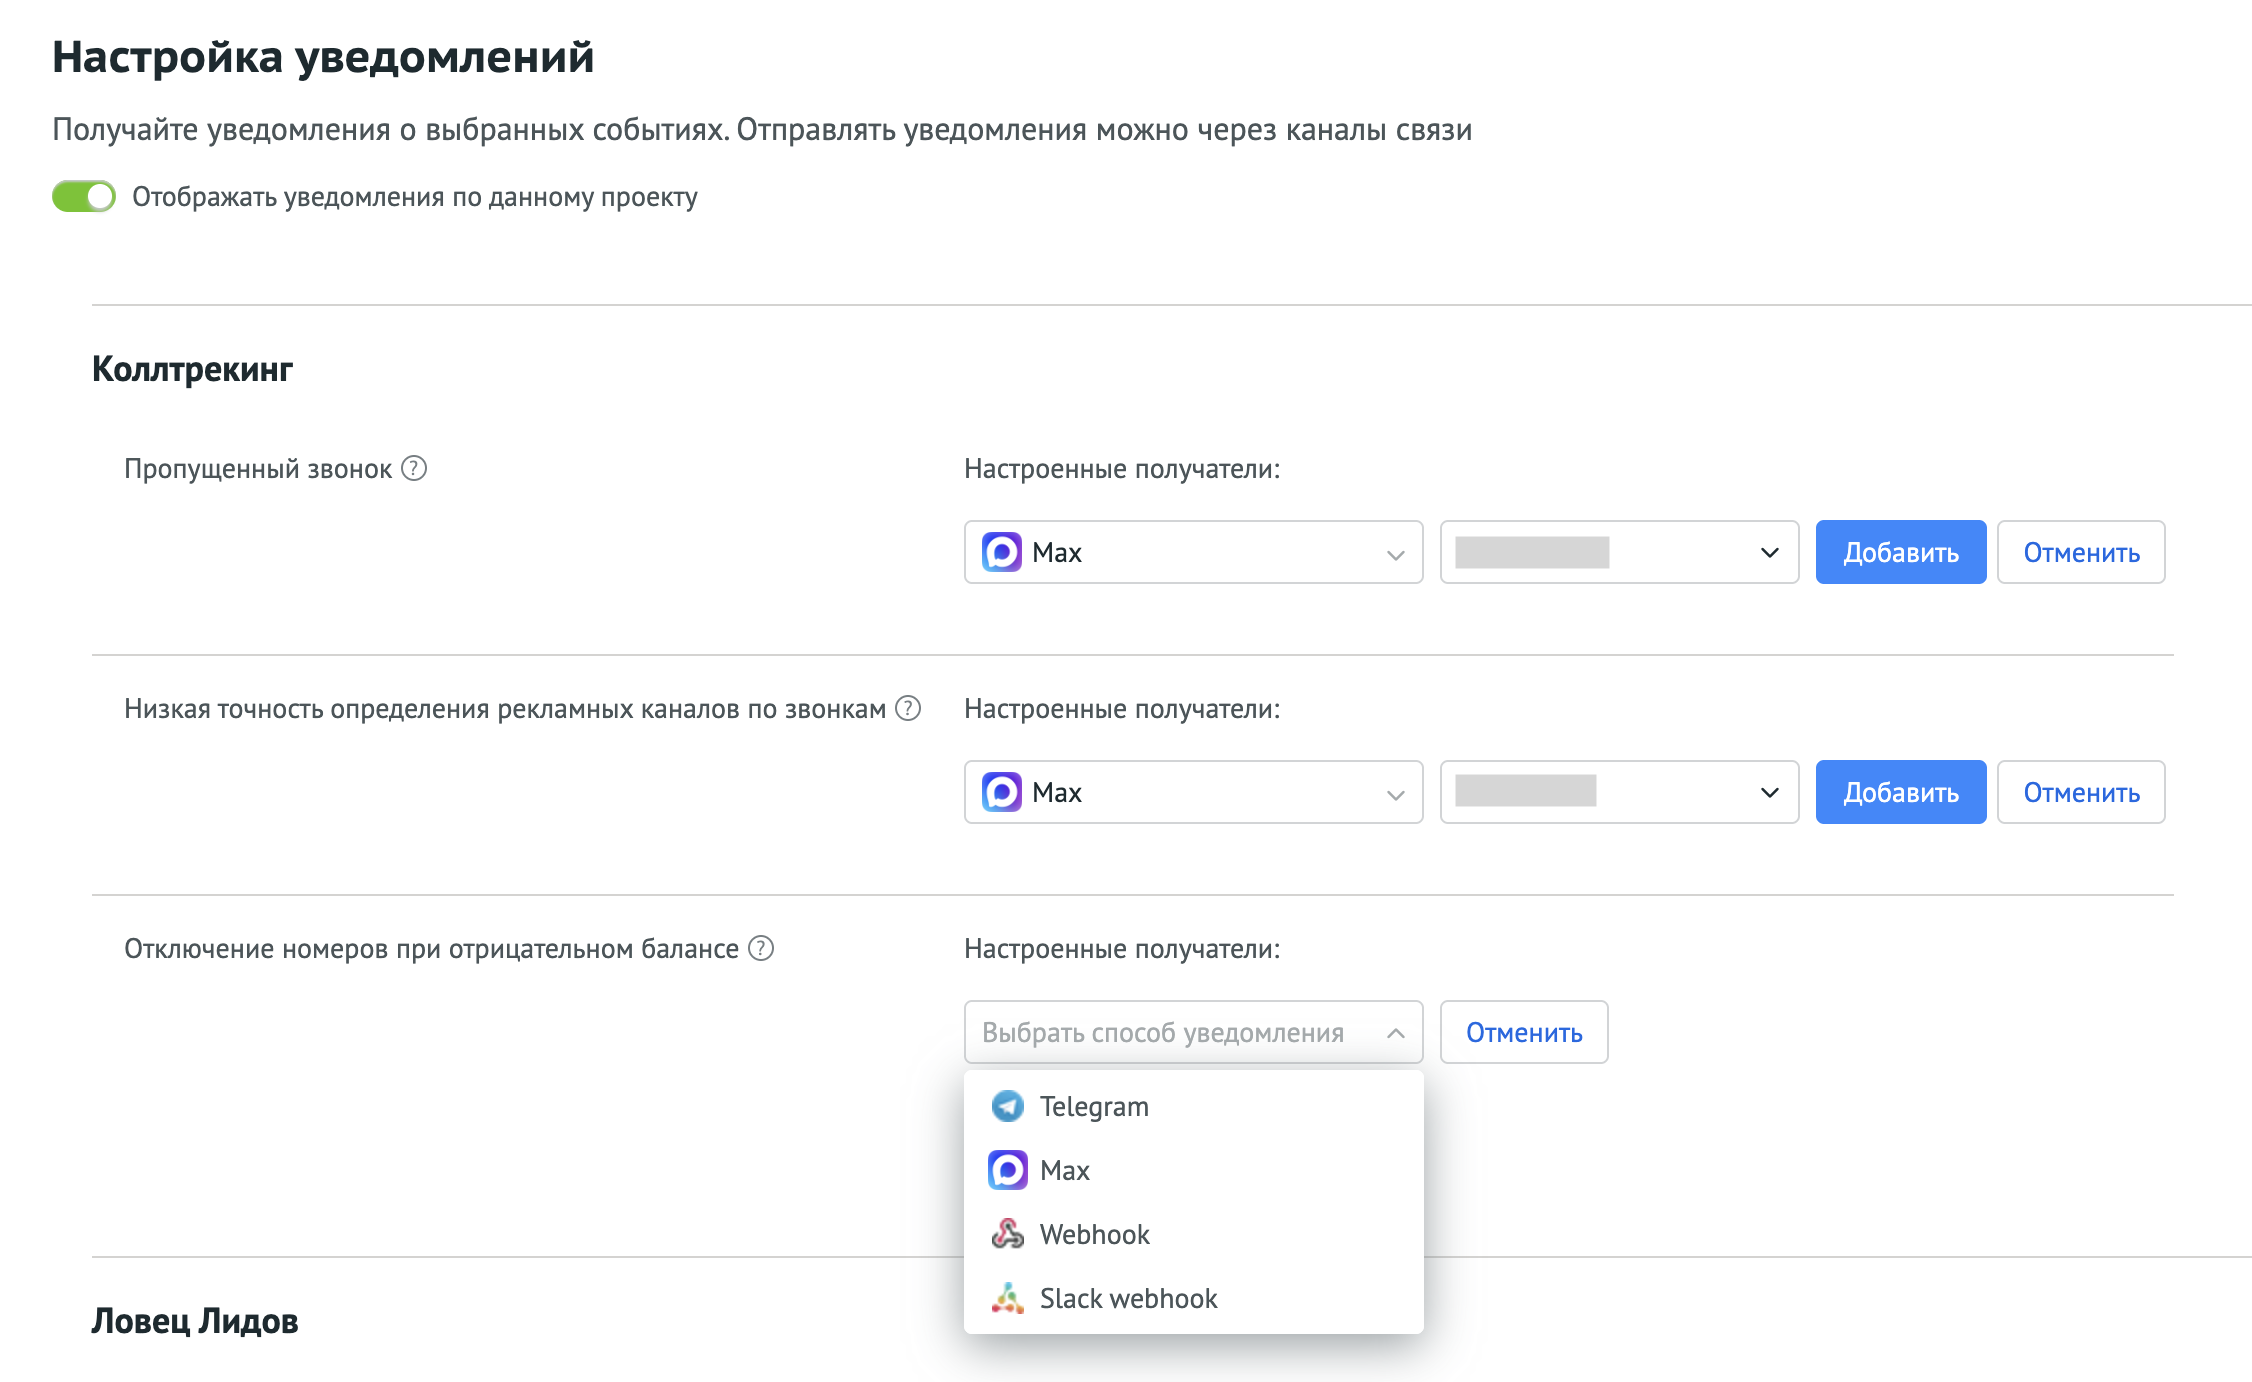
Task: Select Slack webhook from notification list
Action: 1193,1298
